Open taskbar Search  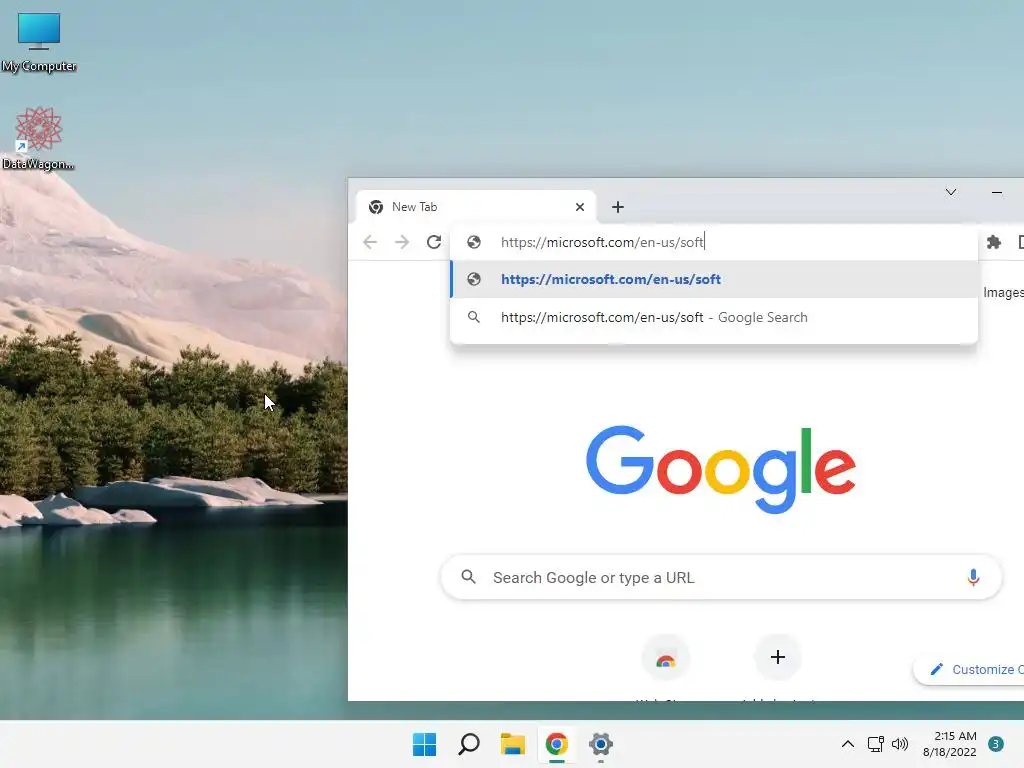tap(469, 744)
